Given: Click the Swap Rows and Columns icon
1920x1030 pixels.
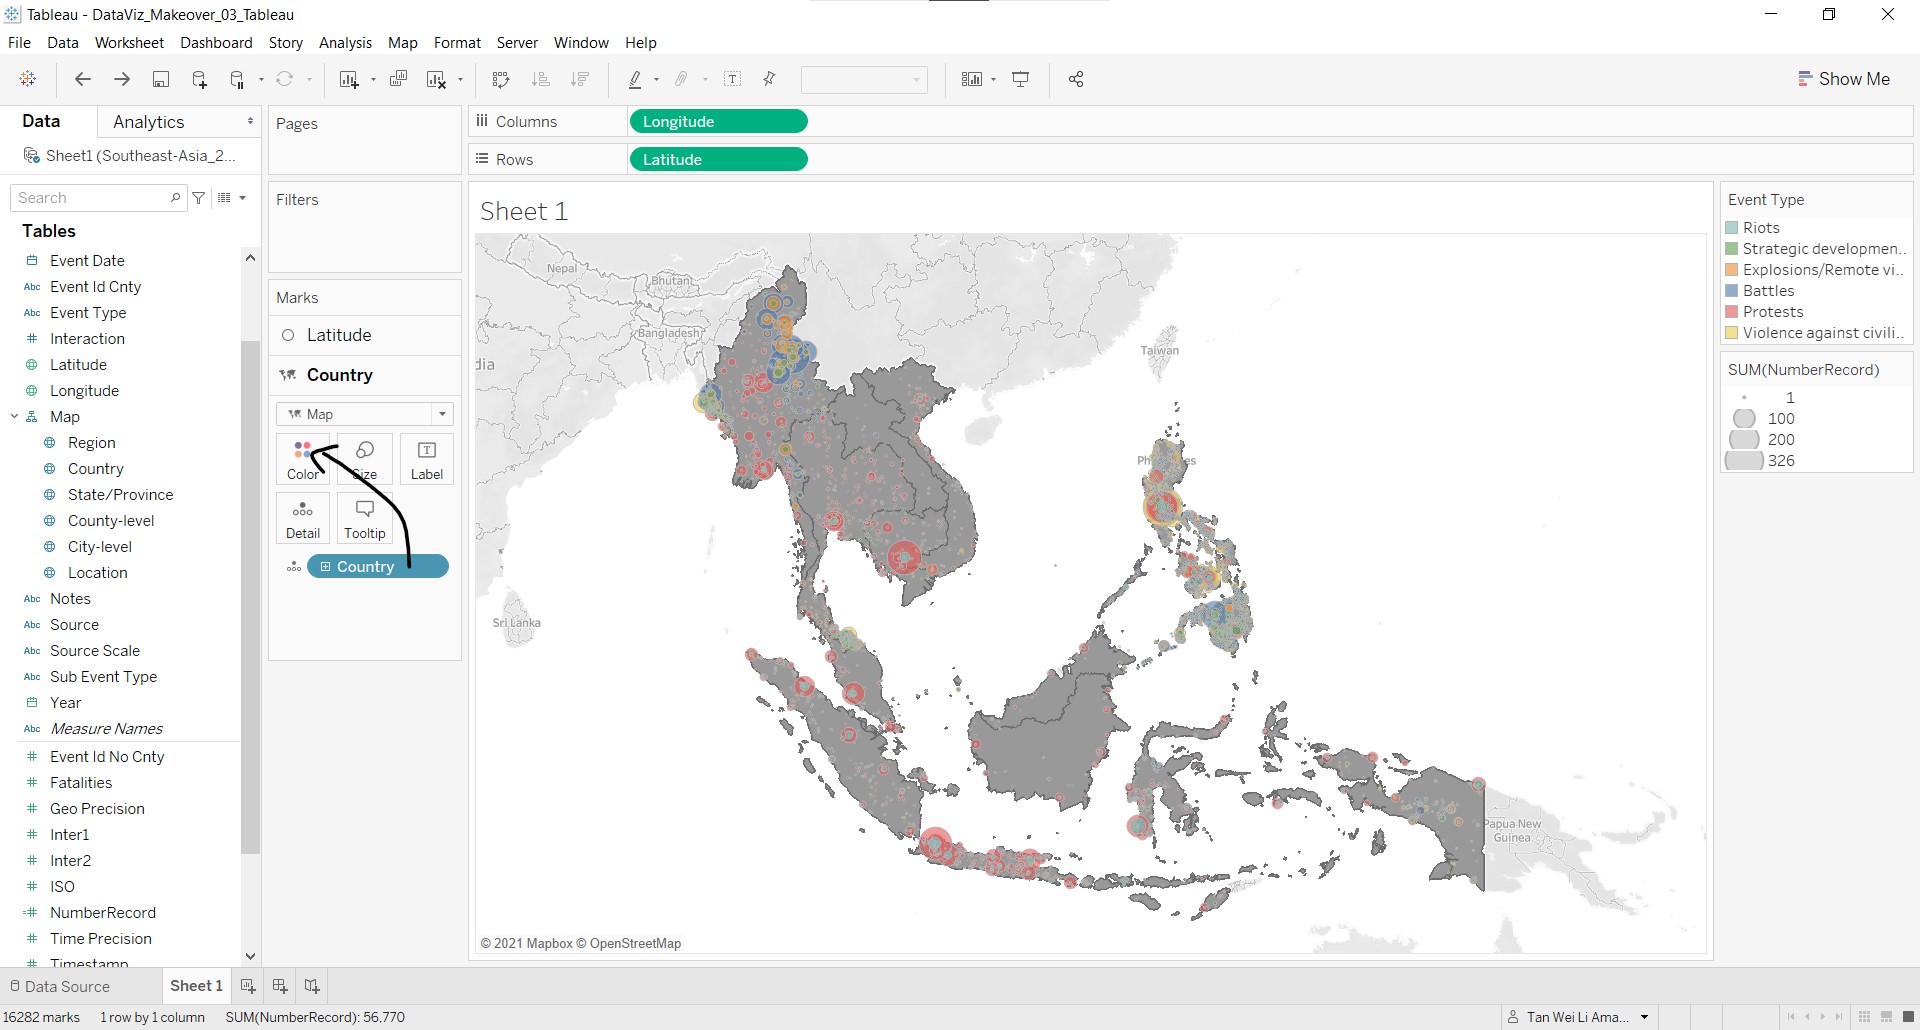Looking at the screenshot, I should (501, 80).
